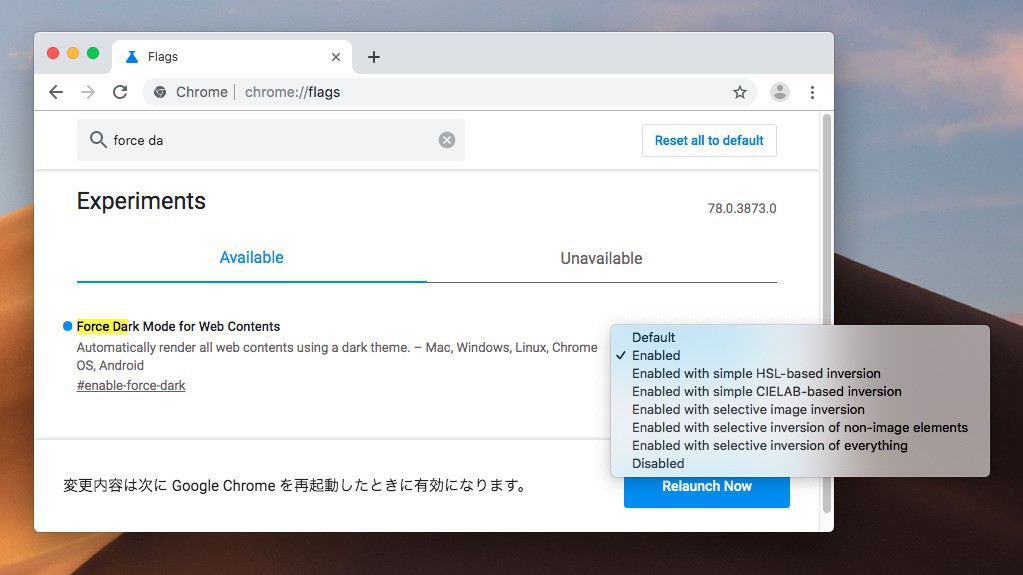The width and height of the screenshot is (1023, 575).
Task: Close the Flags tab
Action: pyautogui.click(x=336, y=57)
